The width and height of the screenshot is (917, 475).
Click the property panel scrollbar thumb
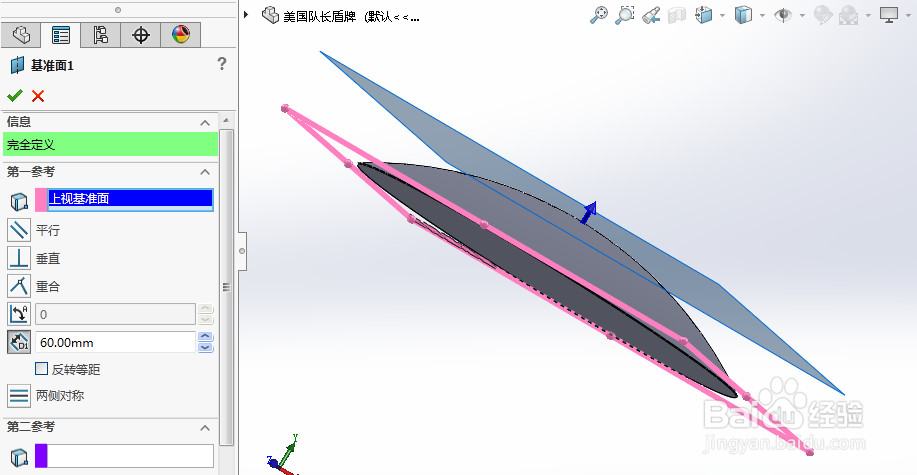226,287
